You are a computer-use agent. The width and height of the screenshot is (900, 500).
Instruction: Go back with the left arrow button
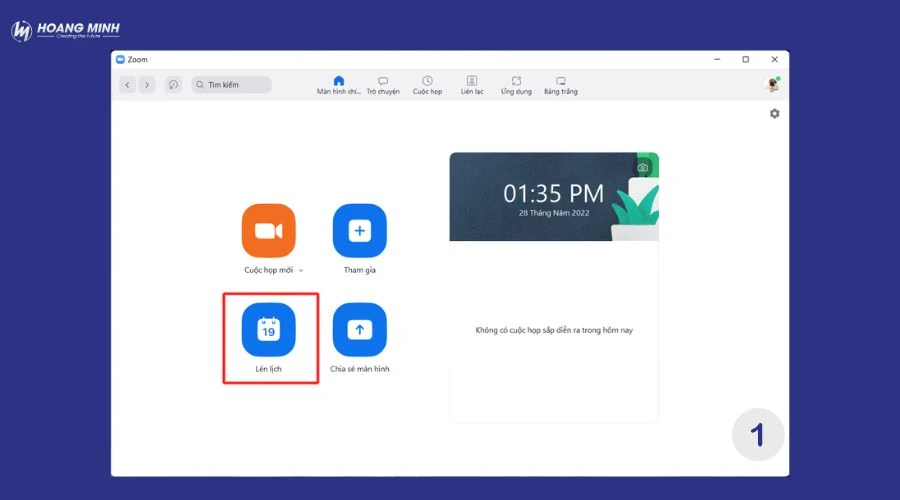[x=127, y=84]
